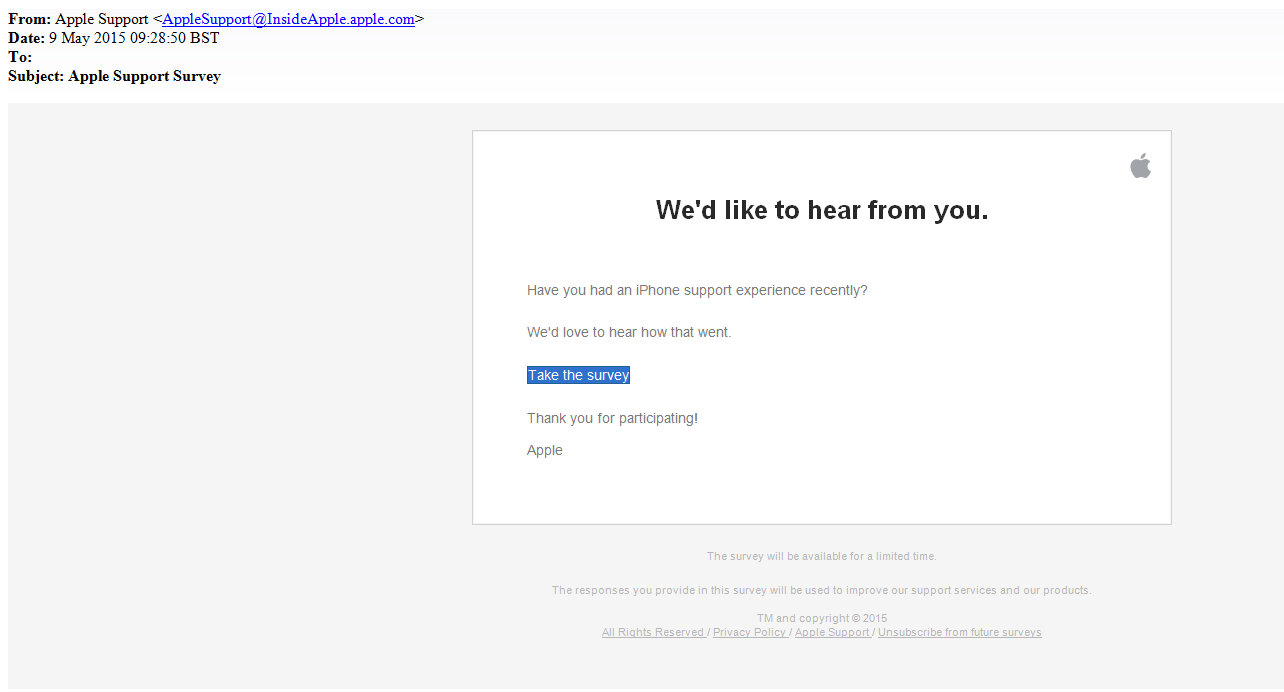Click the text Have you had an iPhone support experience recently?

tap(697, 290)
